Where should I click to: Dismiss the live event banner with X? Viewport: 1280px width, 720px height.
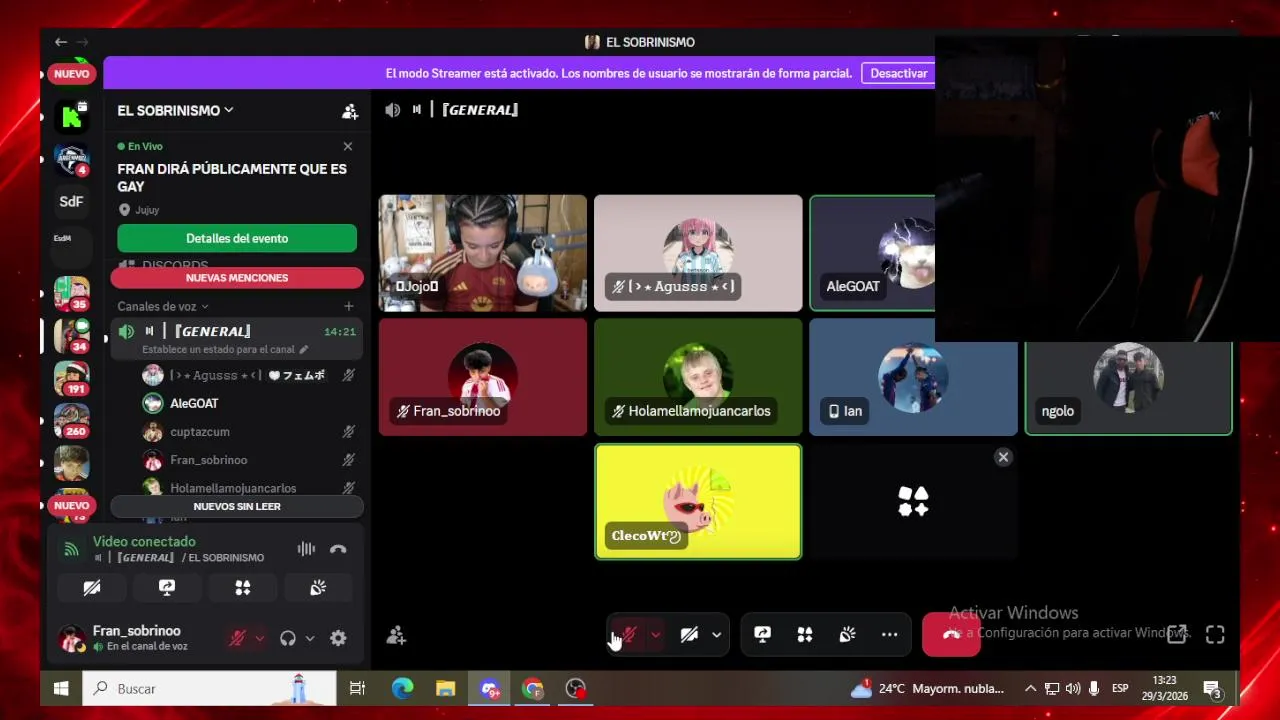click(x=348, y=146)
